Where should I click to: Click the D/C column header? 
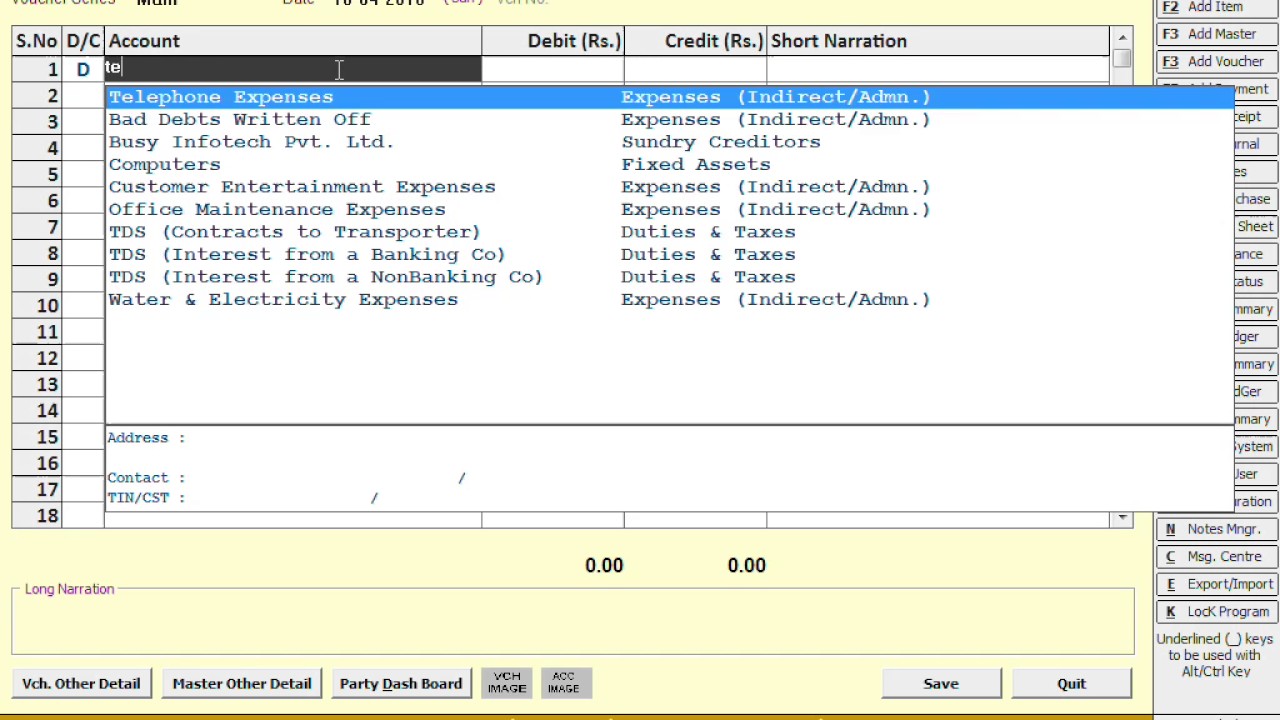tap(83, 41)
